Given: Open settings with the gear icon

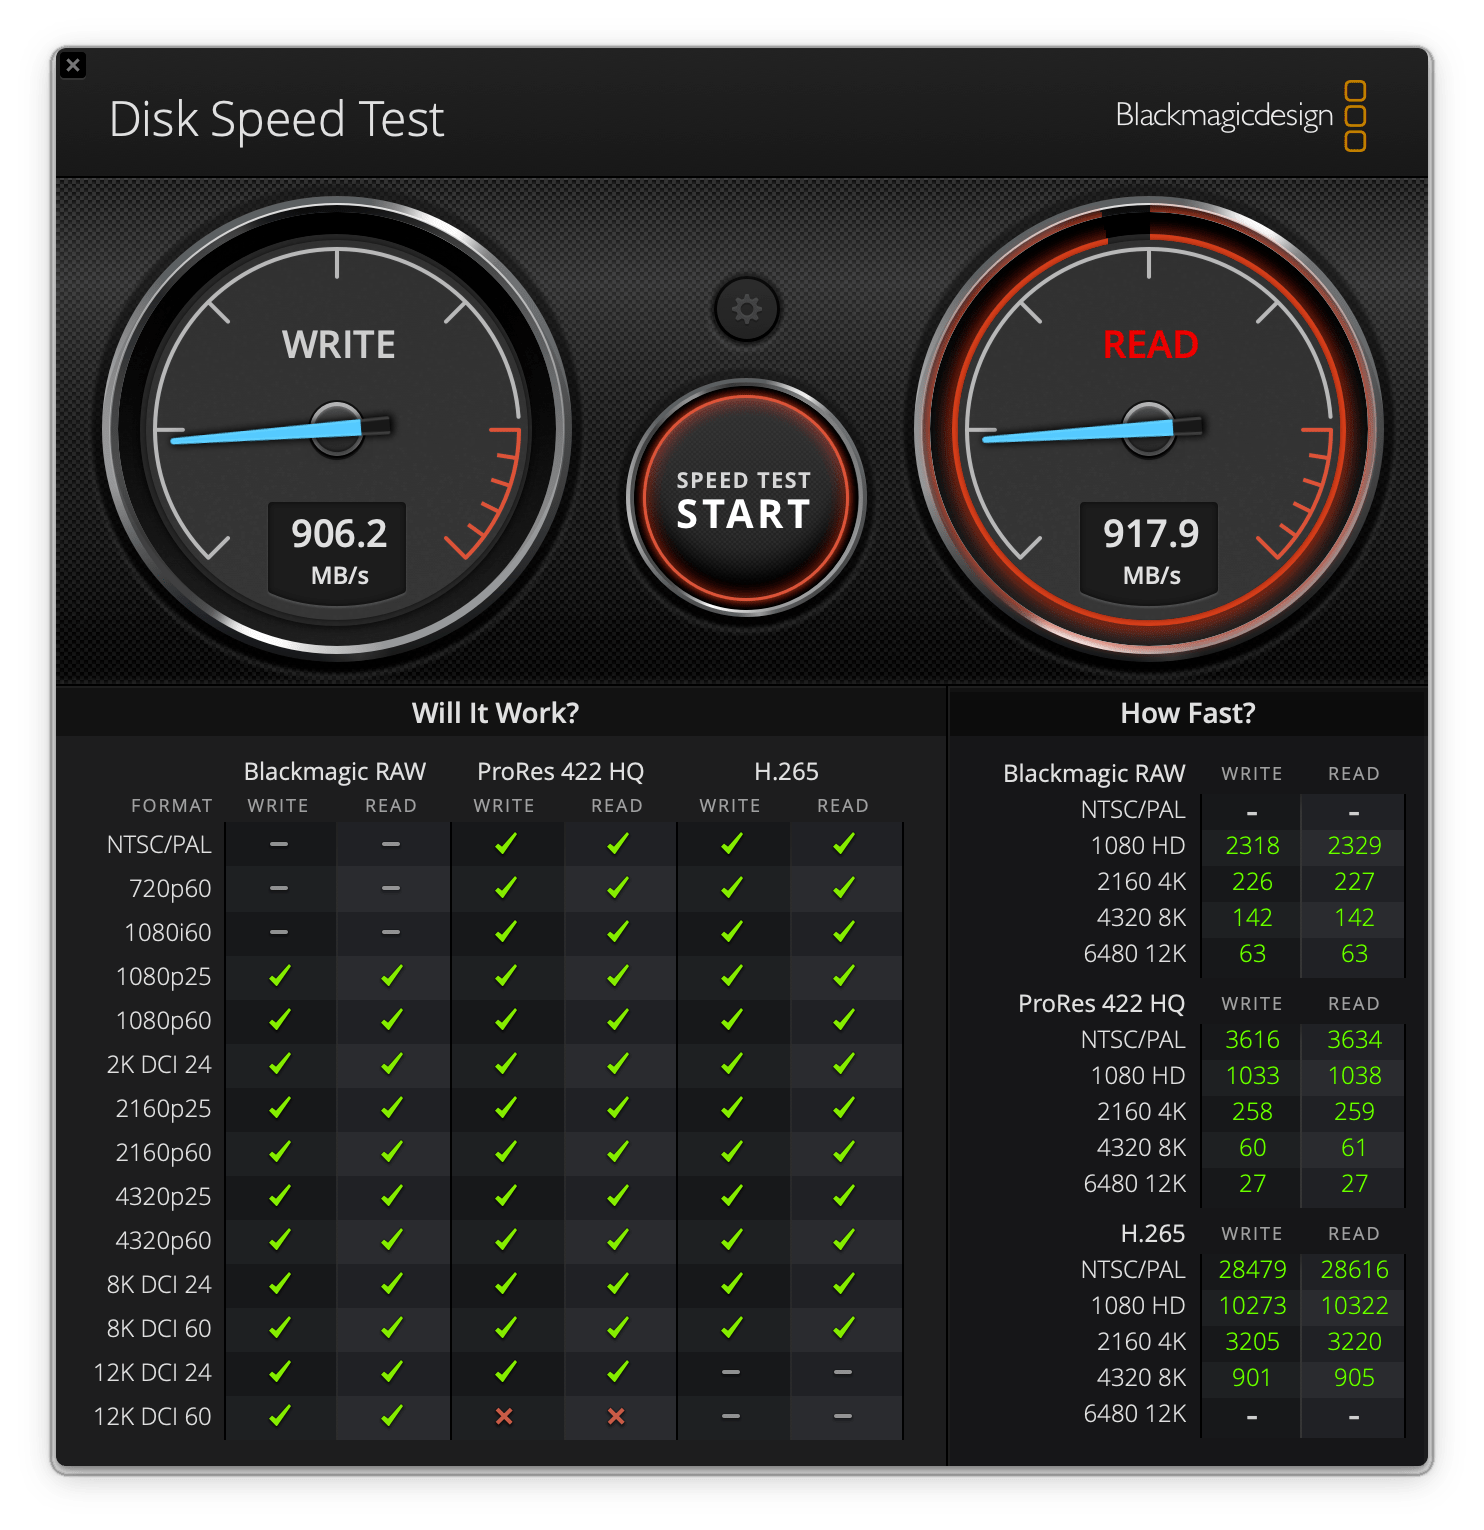Looking at the screenshot, I should click(x=746, y=309).
